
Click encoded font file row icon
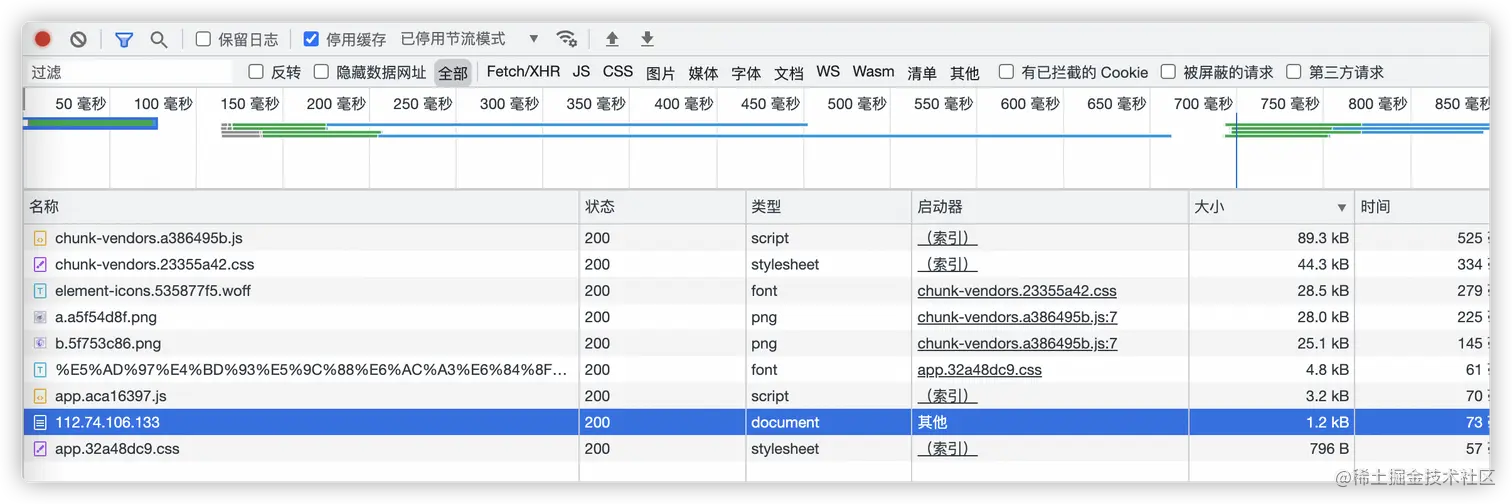[x=40, y=370]
